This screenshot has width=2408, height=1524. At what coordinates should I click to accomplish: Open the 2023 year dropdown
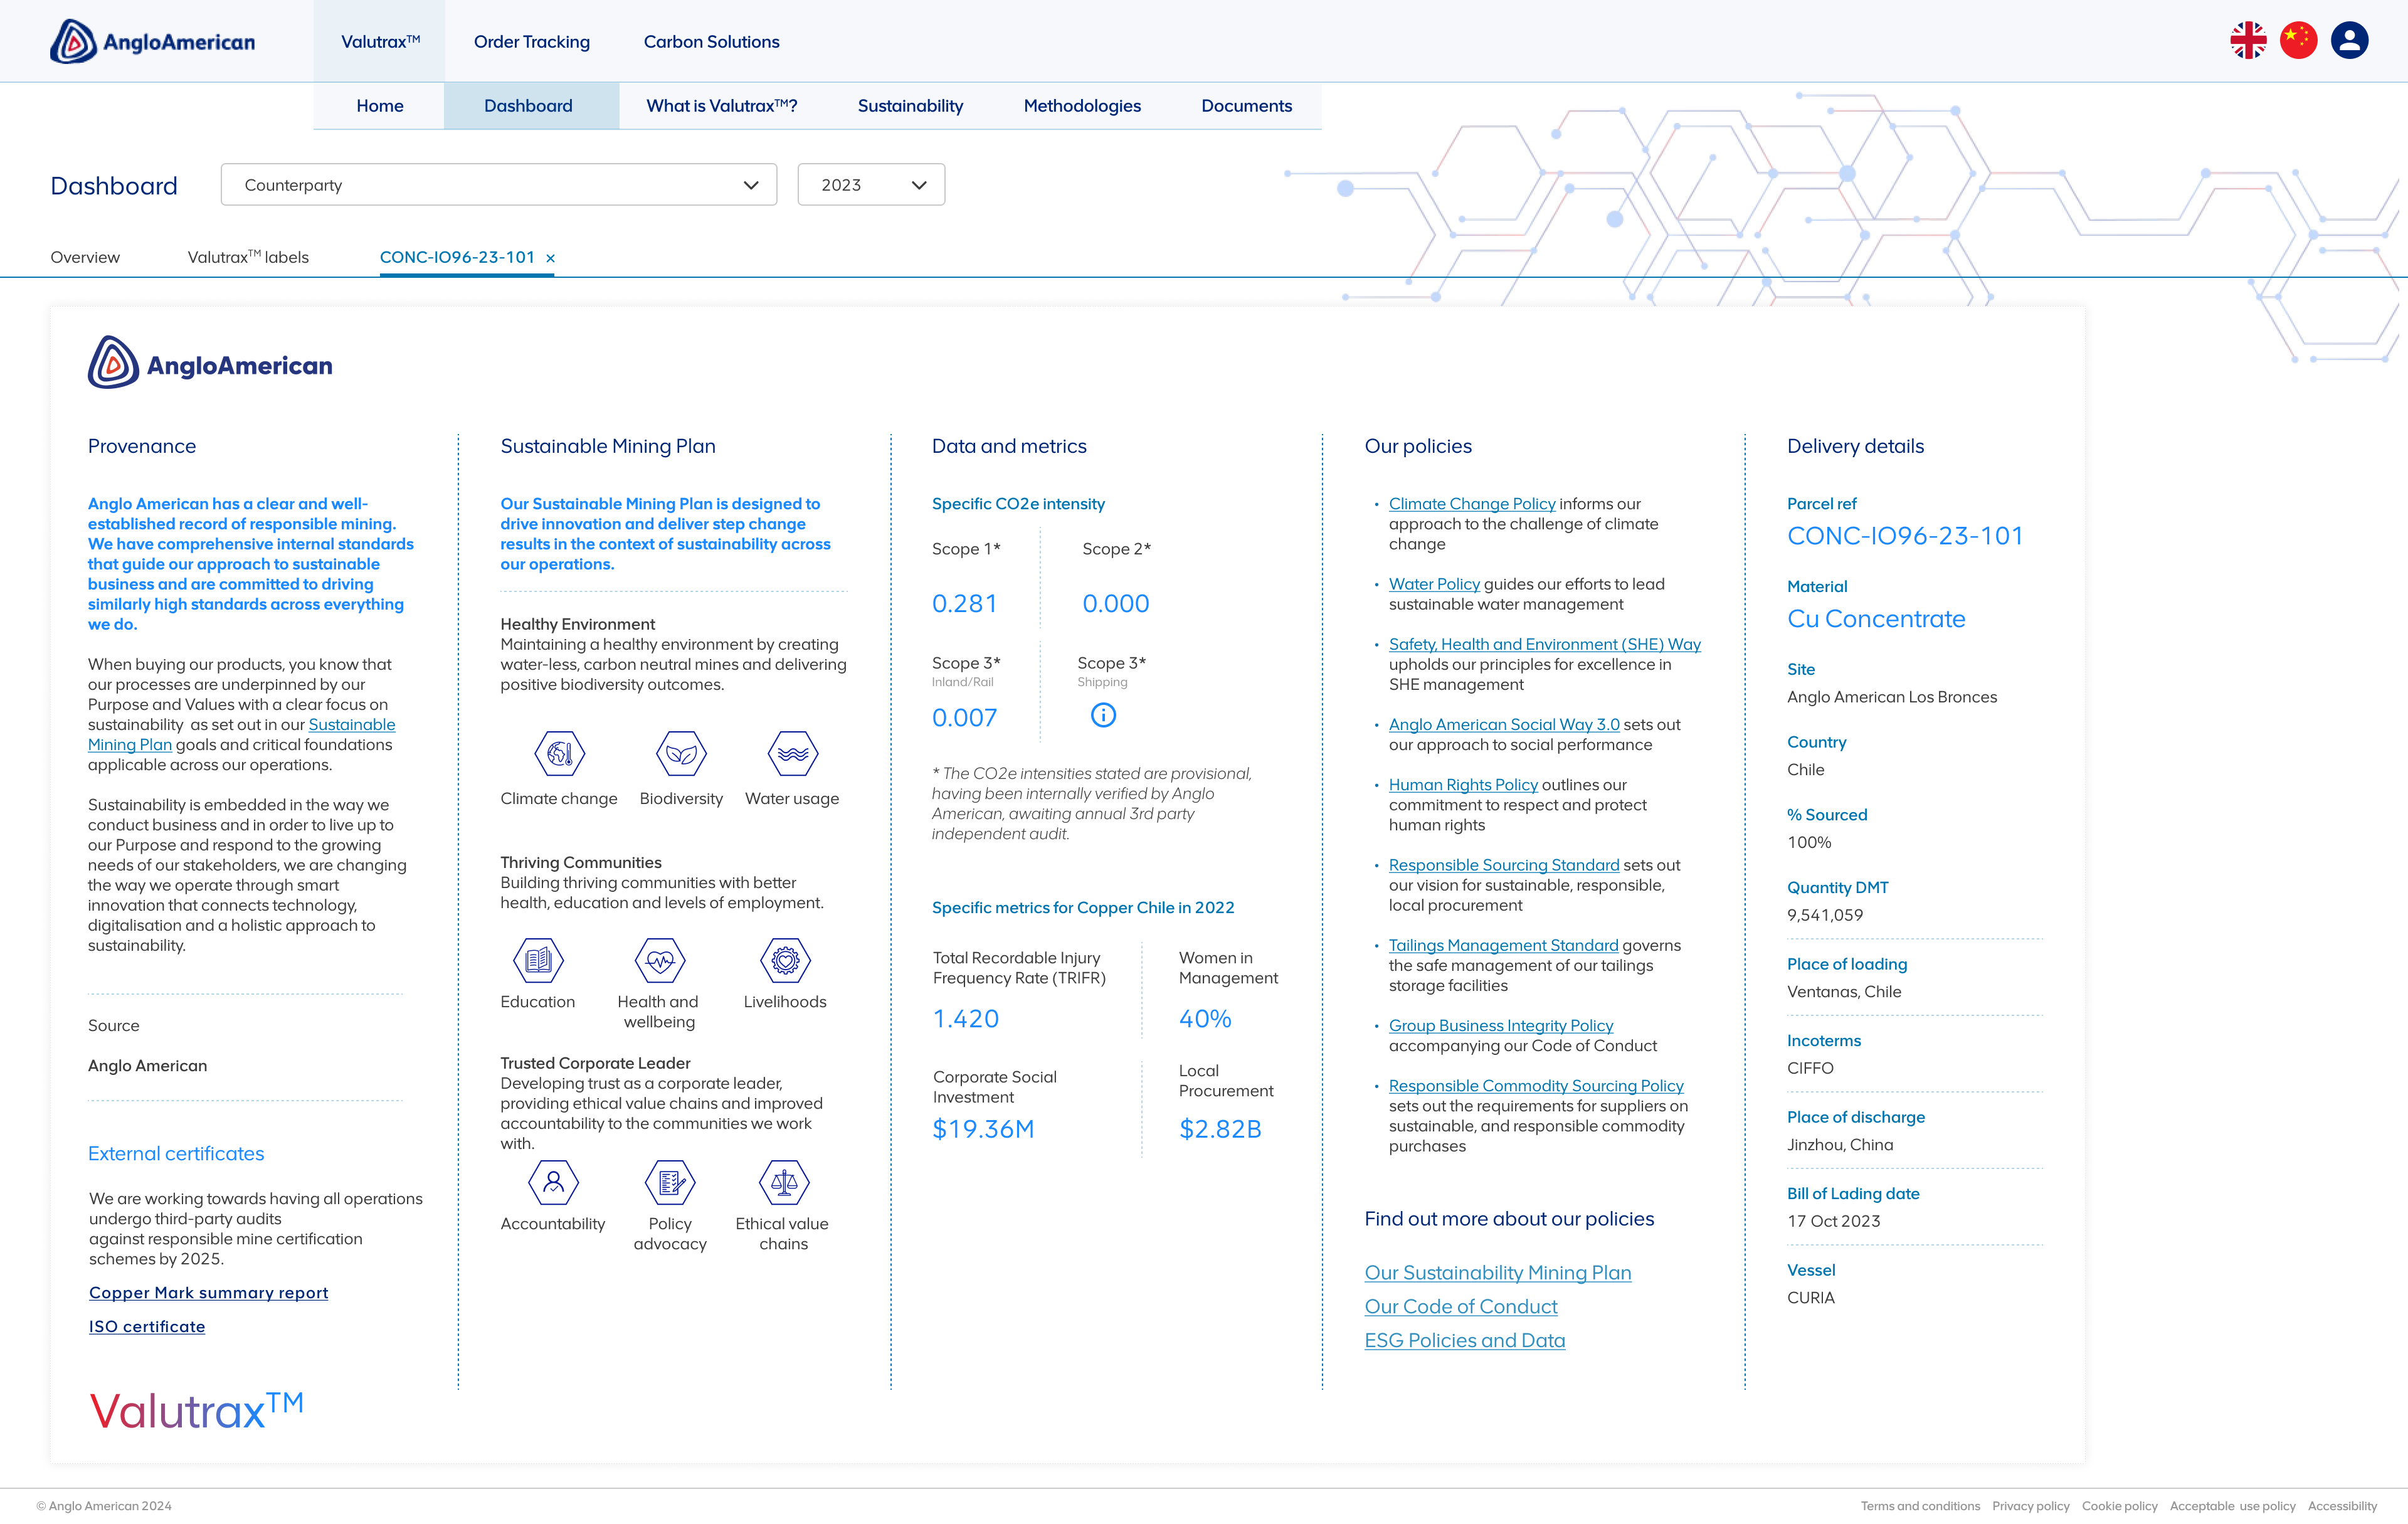[871, 185]
